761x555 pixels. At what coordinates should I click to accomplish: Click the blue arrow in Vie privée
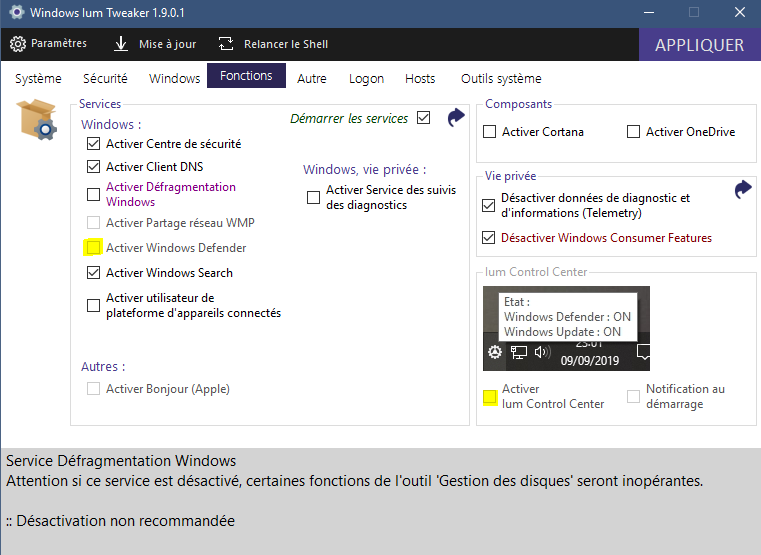pos(742,189)
